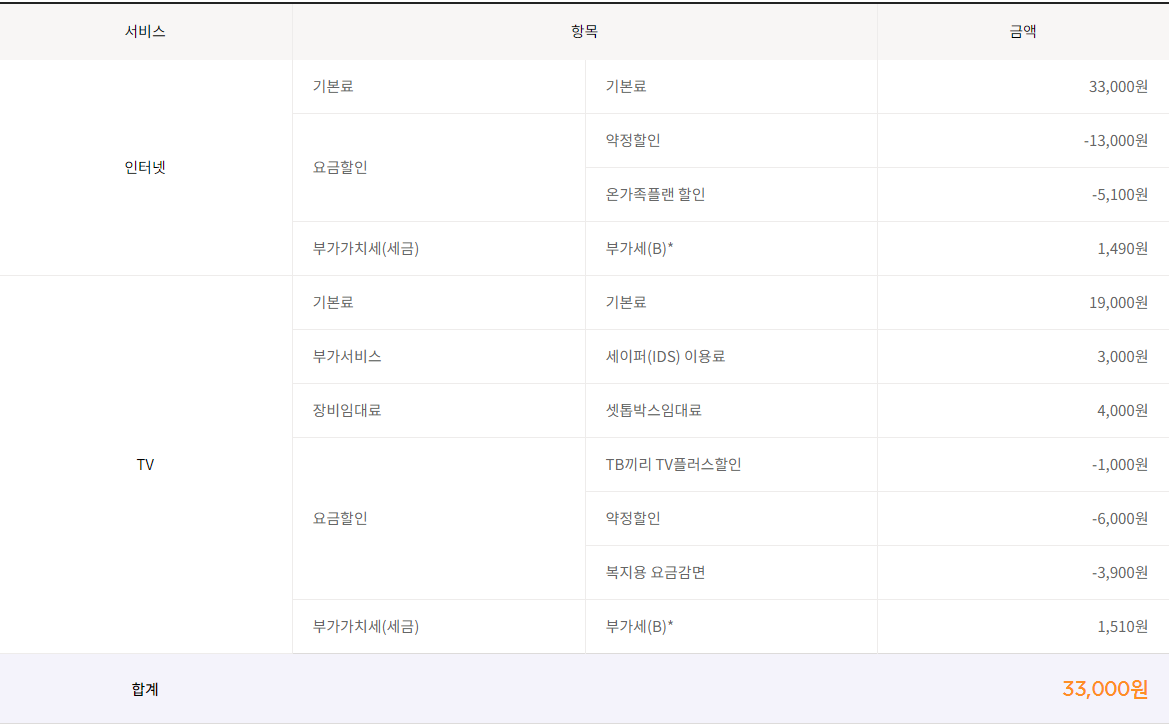Click the 복지용 요금감면 item
Screen dimensions: 1172x727
tap(655, 572)
